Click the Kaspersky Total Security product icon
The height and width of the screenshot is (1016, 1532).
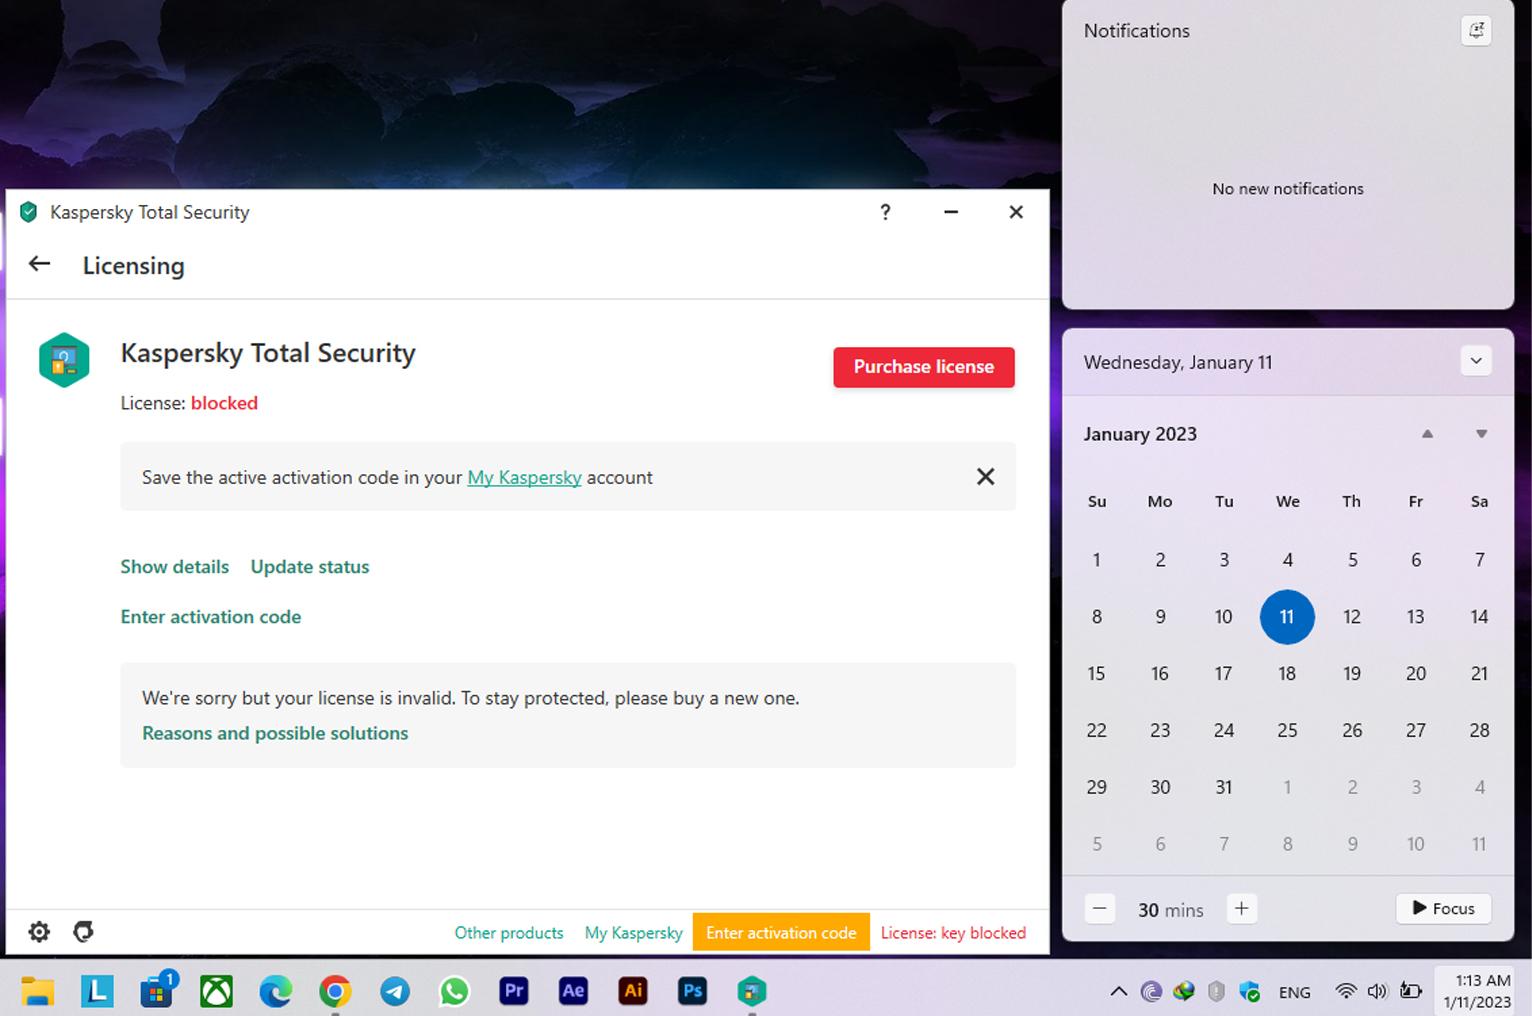point(64,360)
